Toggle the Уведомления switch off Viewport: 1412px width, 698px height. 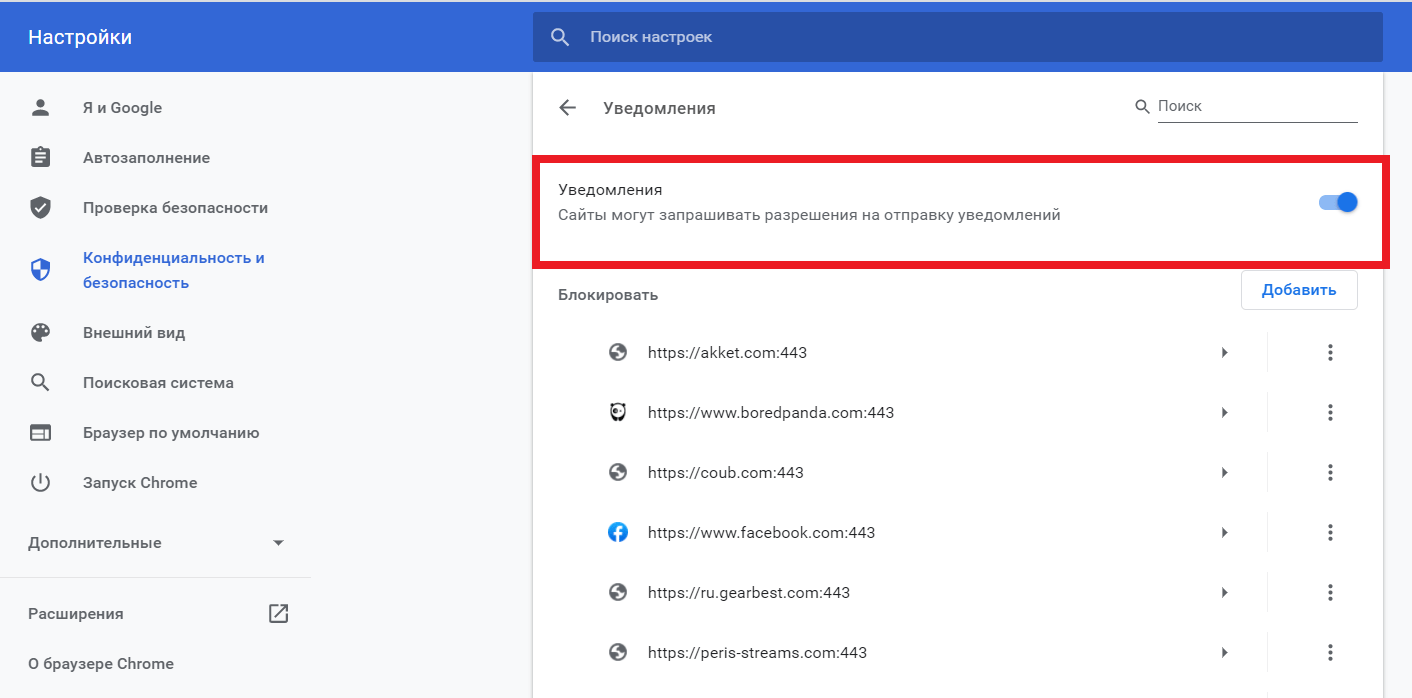[1338, 202]
